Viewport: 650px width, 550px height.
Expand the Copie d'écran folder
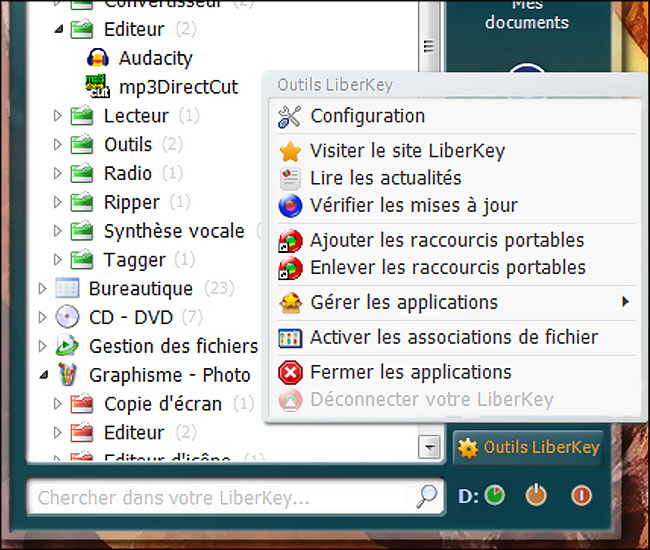pos(58,404)
